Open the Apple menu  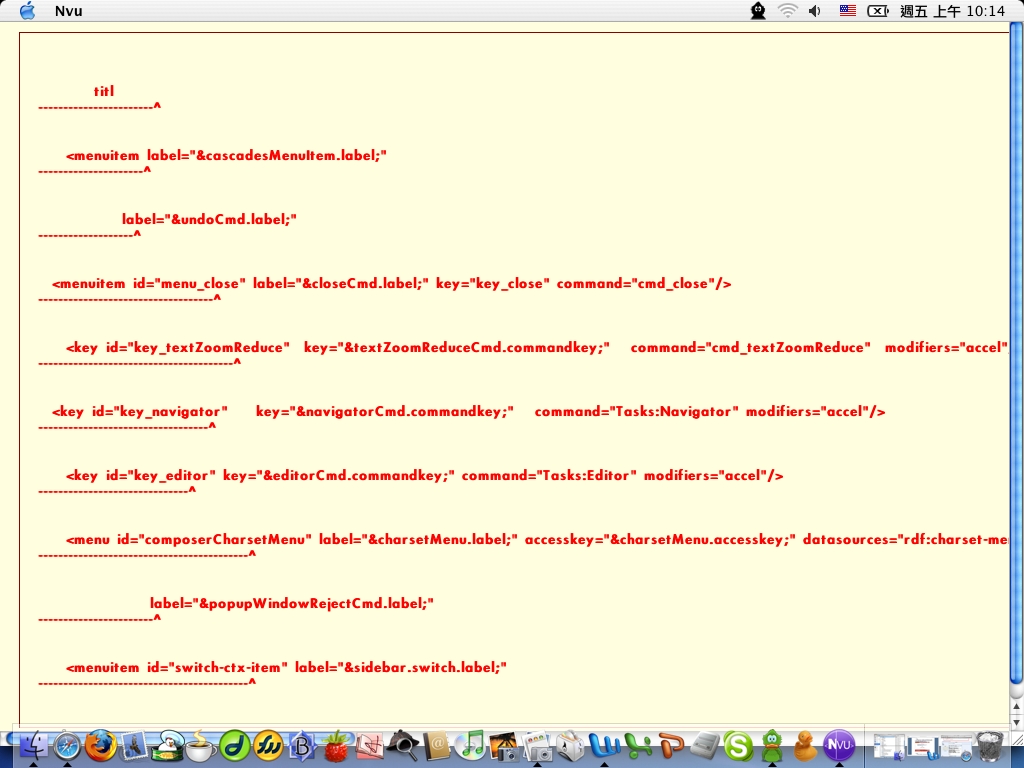(27, 11)
